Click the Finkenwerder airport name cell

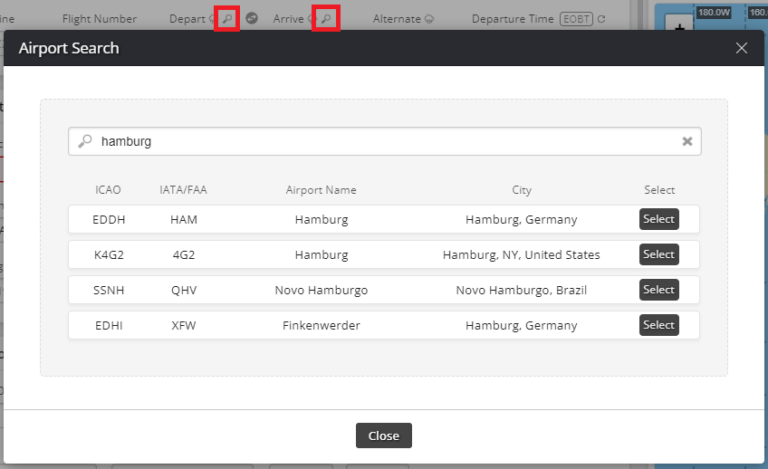click(x=321, y=325)
